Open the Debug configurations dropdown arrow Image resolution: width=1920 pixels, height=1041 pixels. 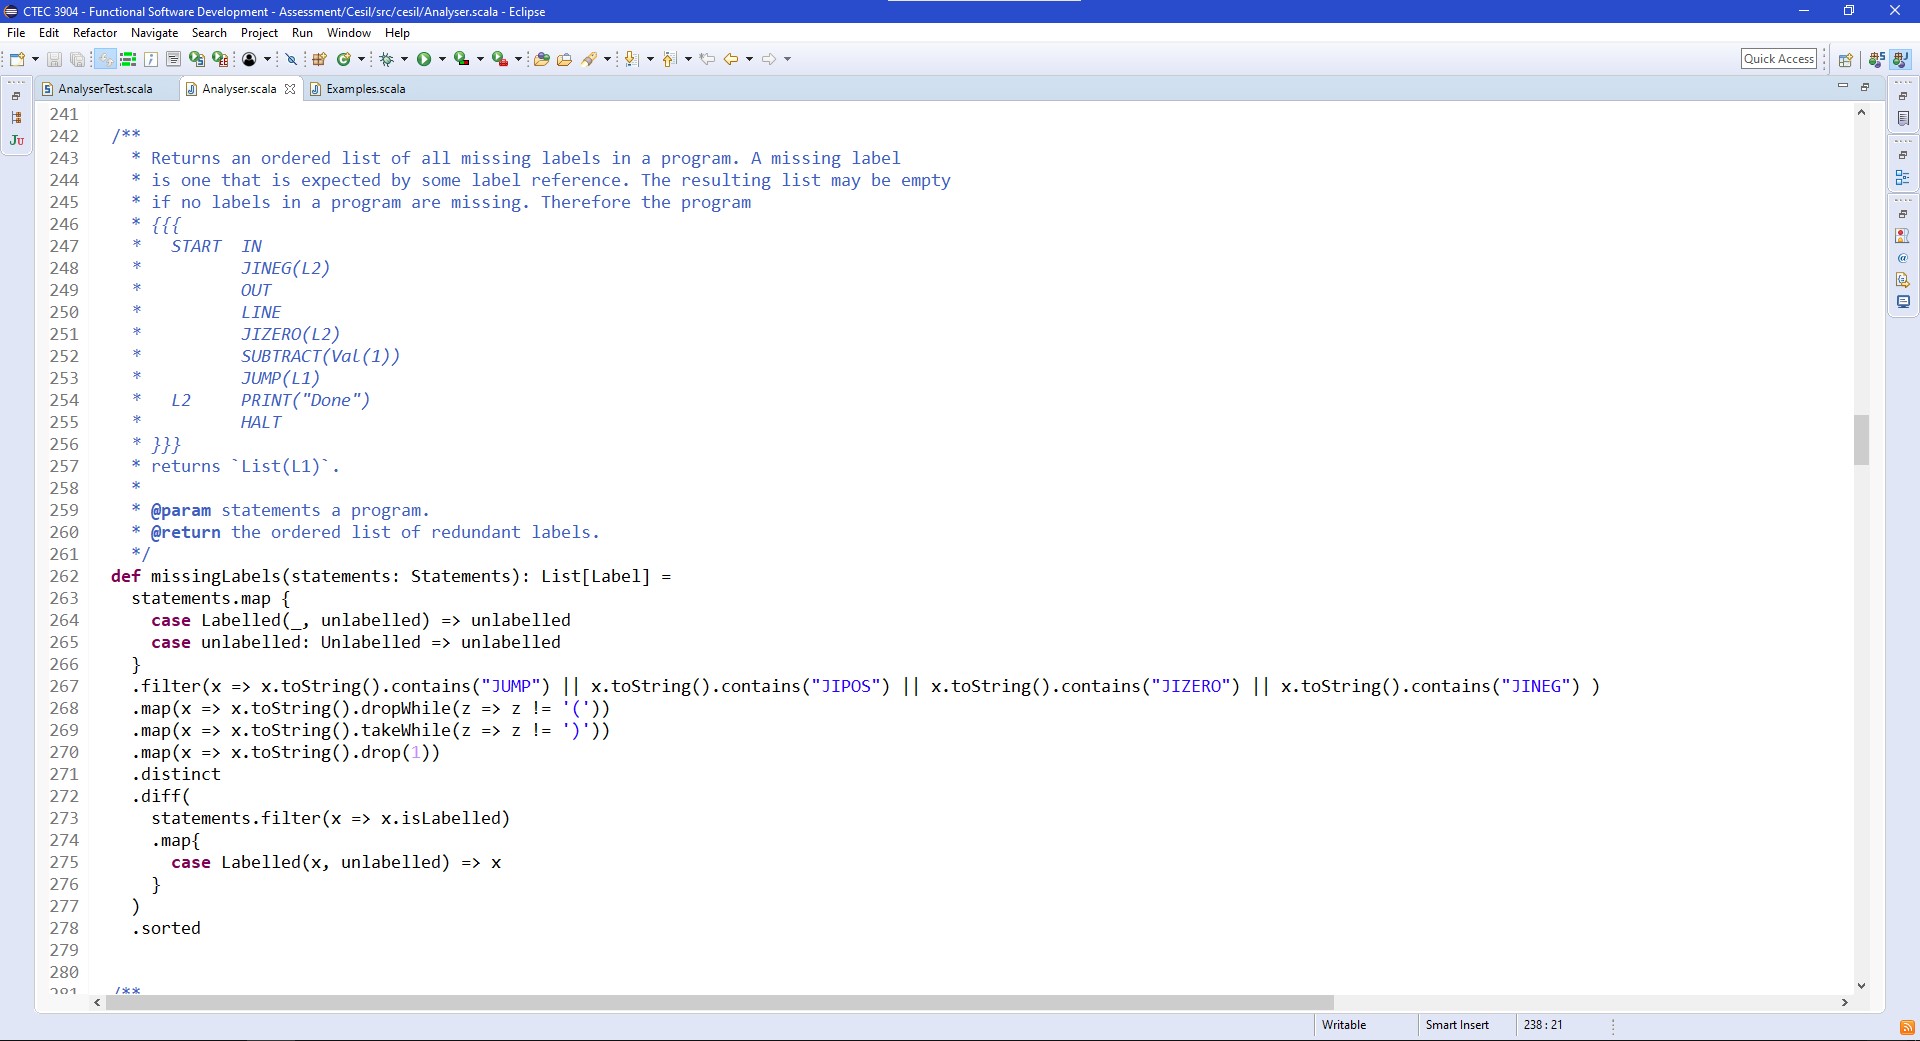tap(404, 59)
